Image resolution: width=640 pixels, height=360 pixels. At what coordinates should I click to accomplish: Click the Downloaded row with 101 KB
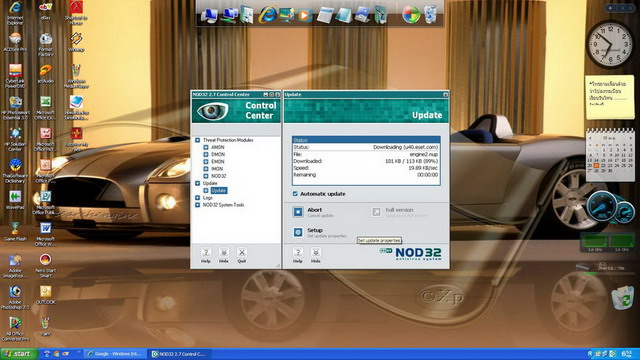click(366, 161)
